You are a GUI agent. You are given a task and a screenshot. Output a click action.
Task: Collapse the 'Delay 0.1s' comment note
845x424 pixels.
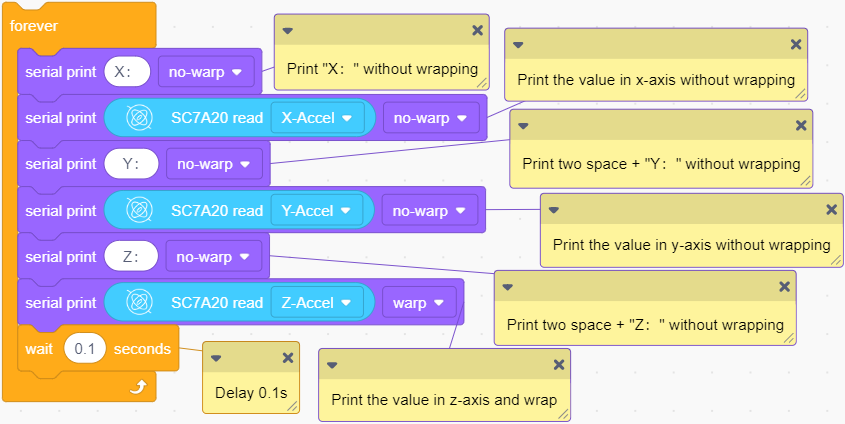(x=216, y=358)
